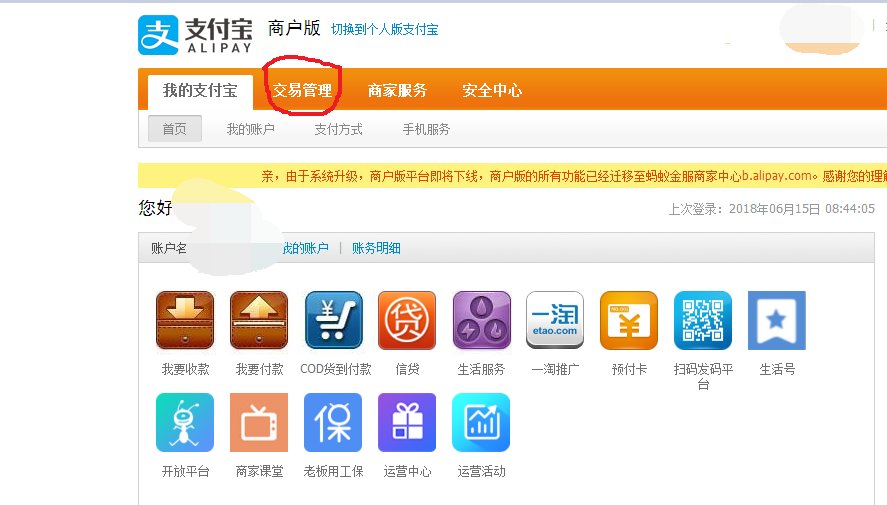
Task: Open the 老板用工保 insurance icon
Action: [x=333, y=422]
